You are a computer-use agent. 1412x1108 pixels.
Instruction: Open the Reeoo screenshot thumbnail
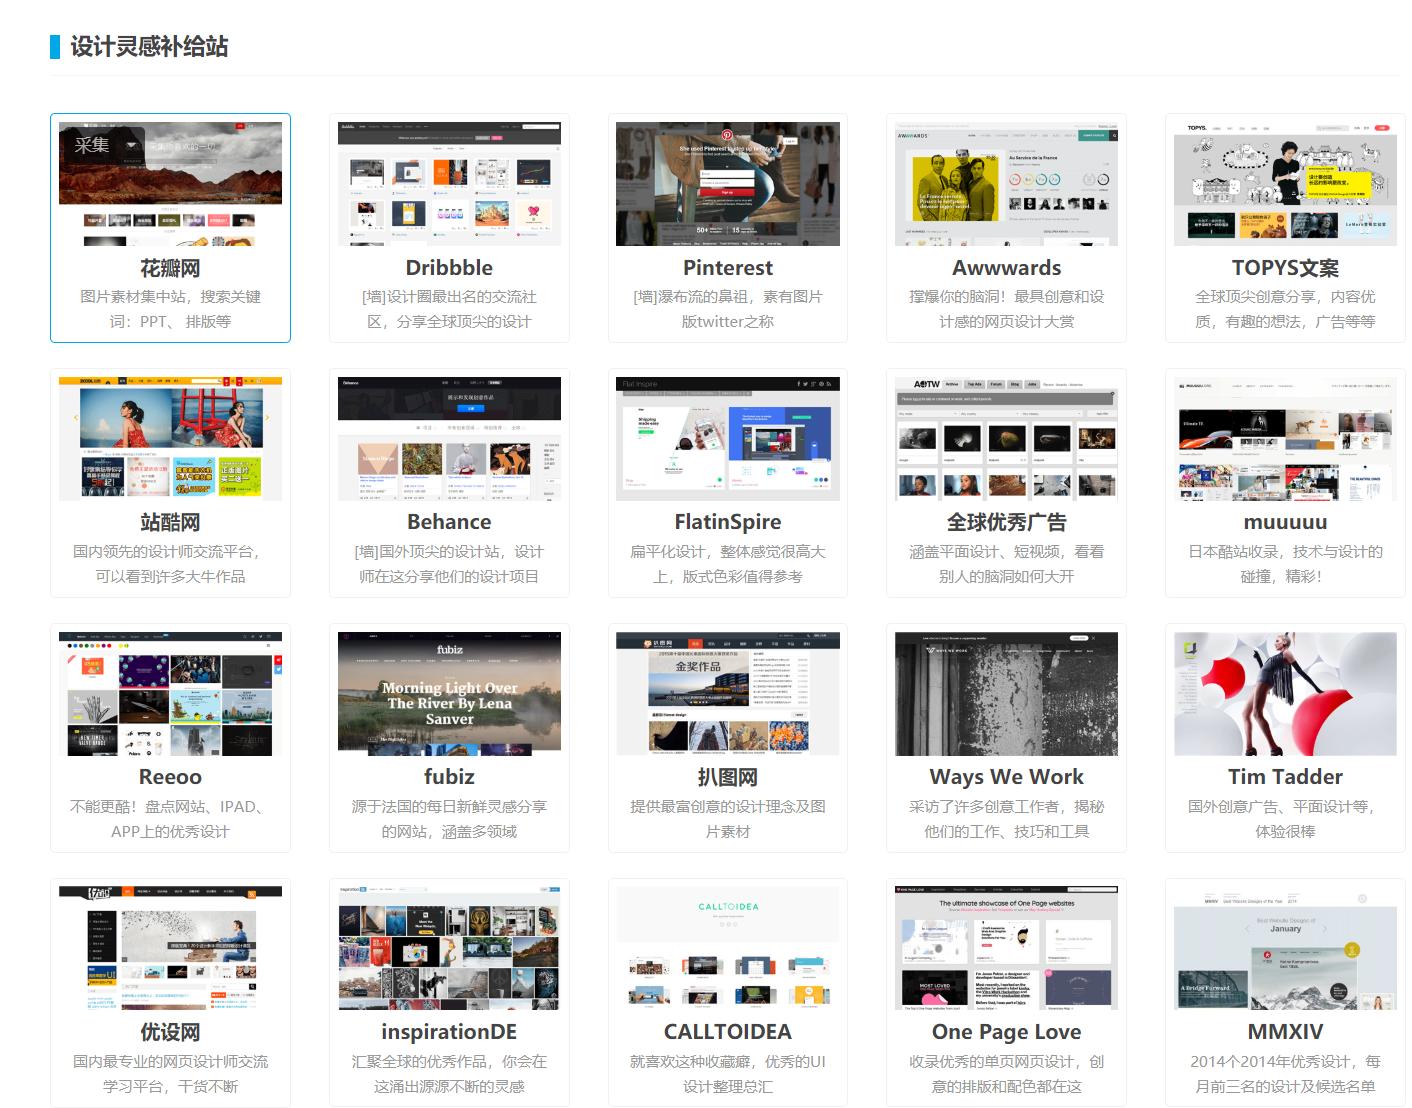(x=170, y=694)
